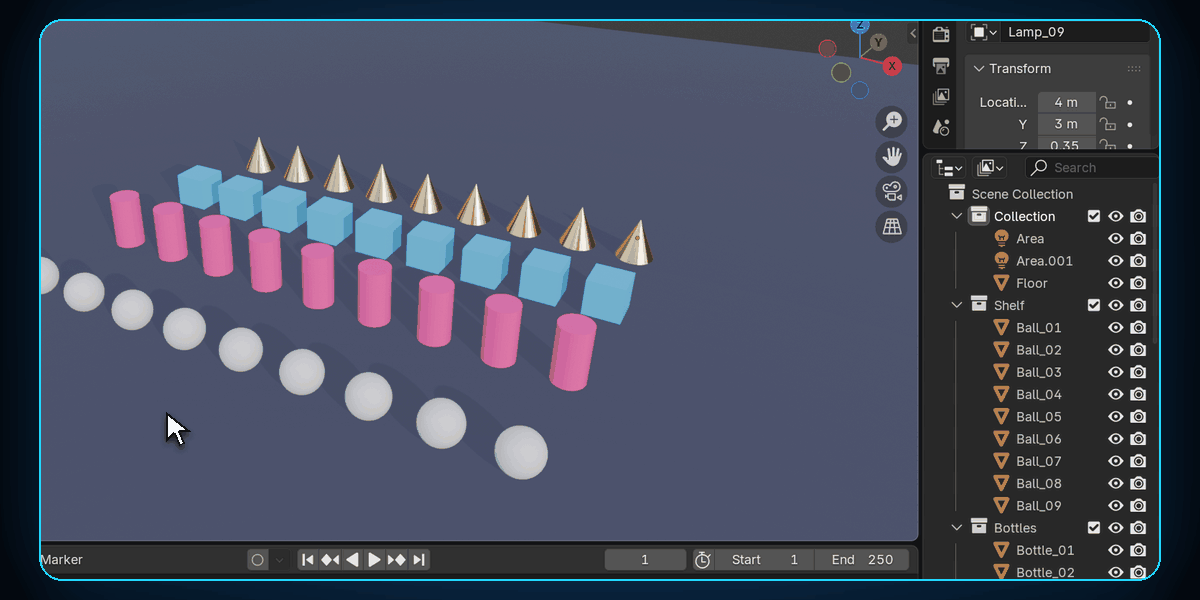The height and width of the screenshot is (600, 1200).
Task: Jump to the timeline end frame
Action: (419, 560)
